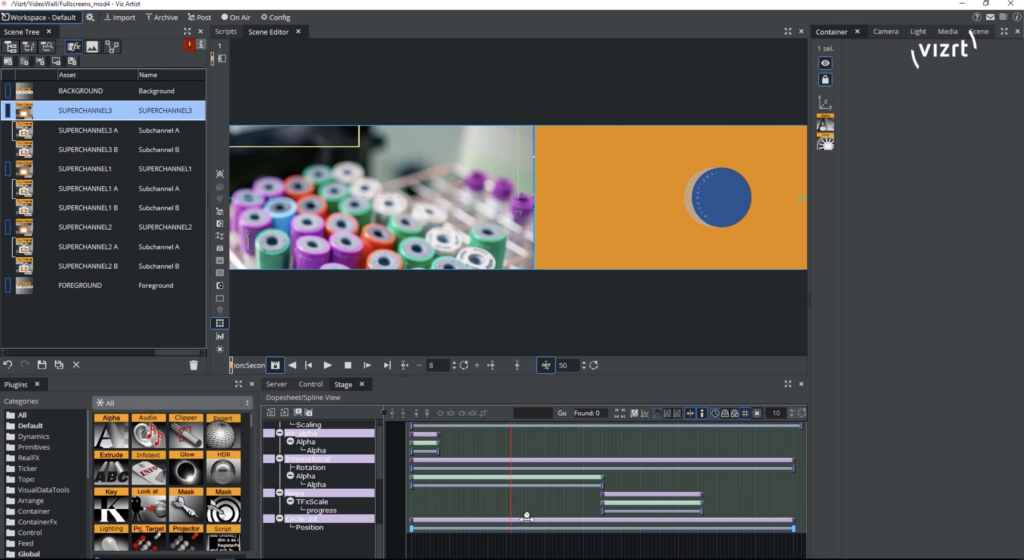Image resolution: width=1024 pixels, height=560 pixels.
Task: Stop the animation playback
Action: (x=347, y=365)
